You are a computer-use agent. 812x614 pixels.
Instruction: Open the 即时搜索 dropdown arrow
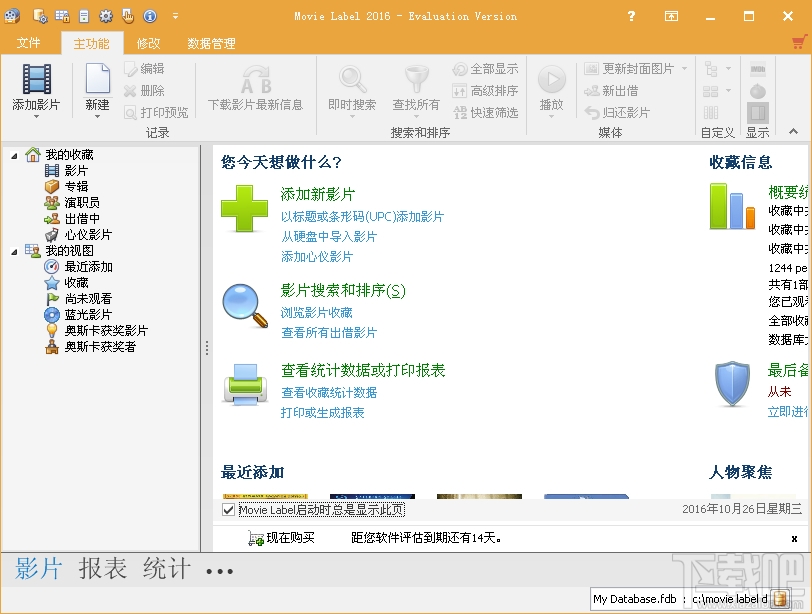(352, 117)
